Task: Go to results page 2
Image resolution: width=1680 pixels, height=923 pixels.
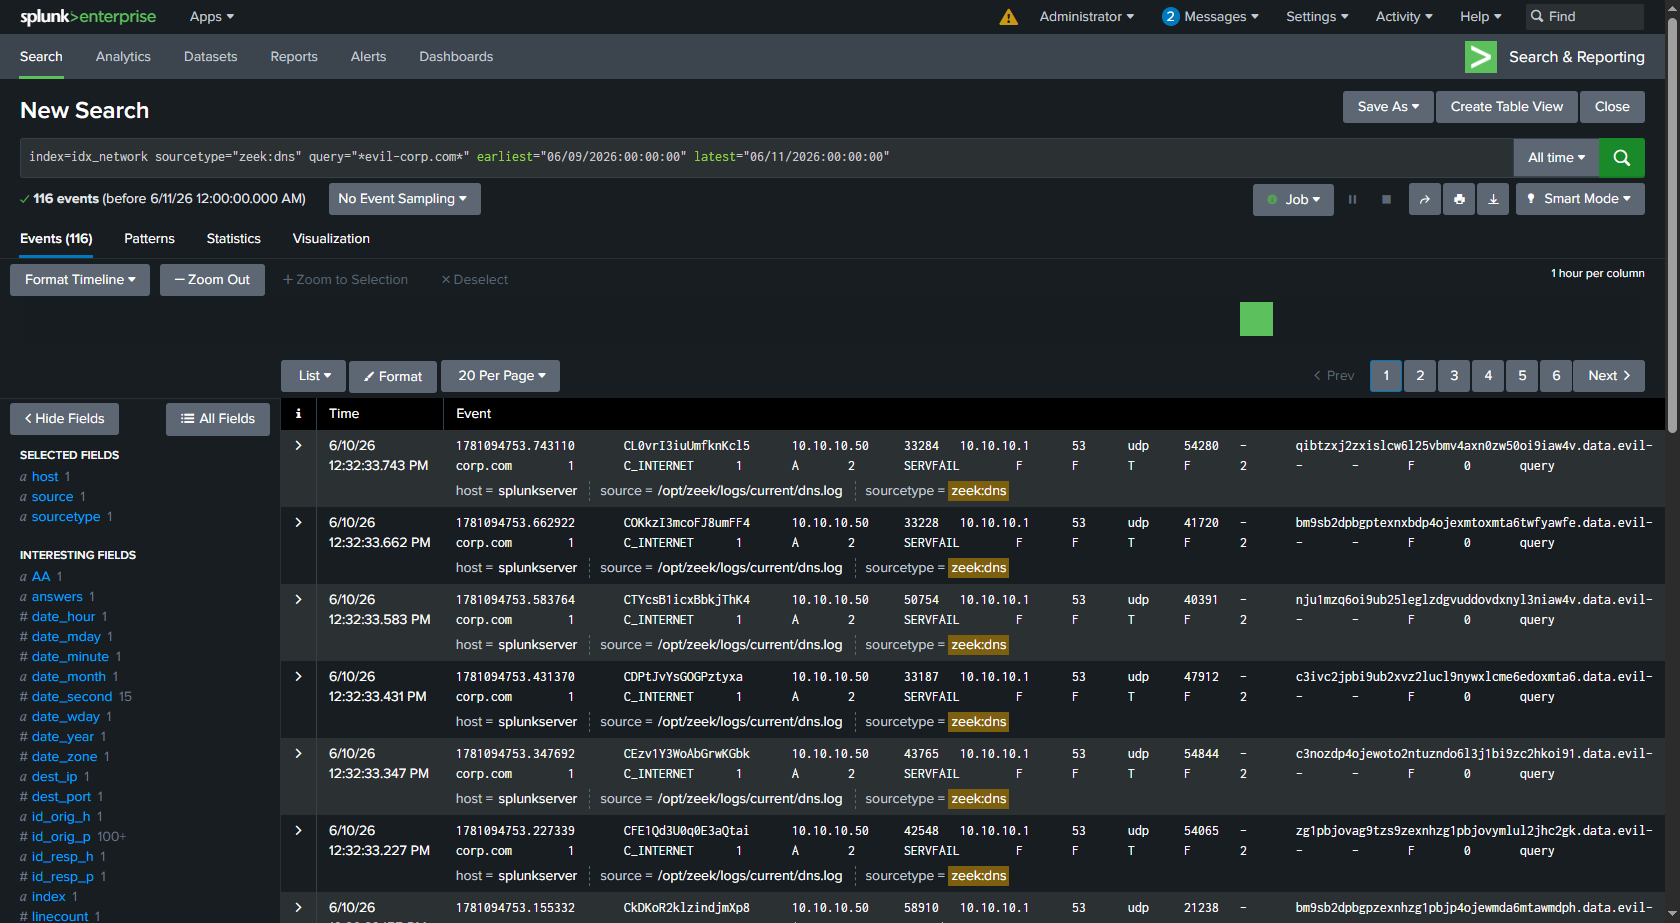Action: pos(1420,376)
